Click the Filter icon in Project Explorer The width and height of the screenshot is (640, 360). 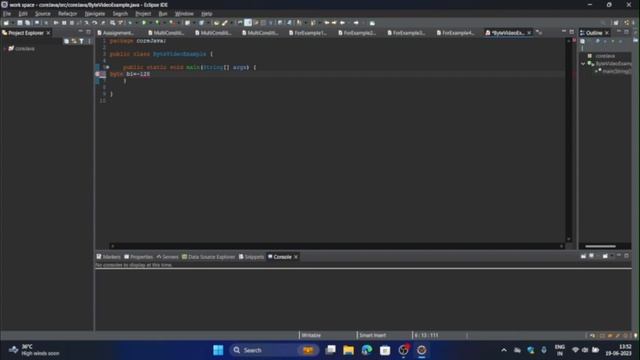click(81, 41)
